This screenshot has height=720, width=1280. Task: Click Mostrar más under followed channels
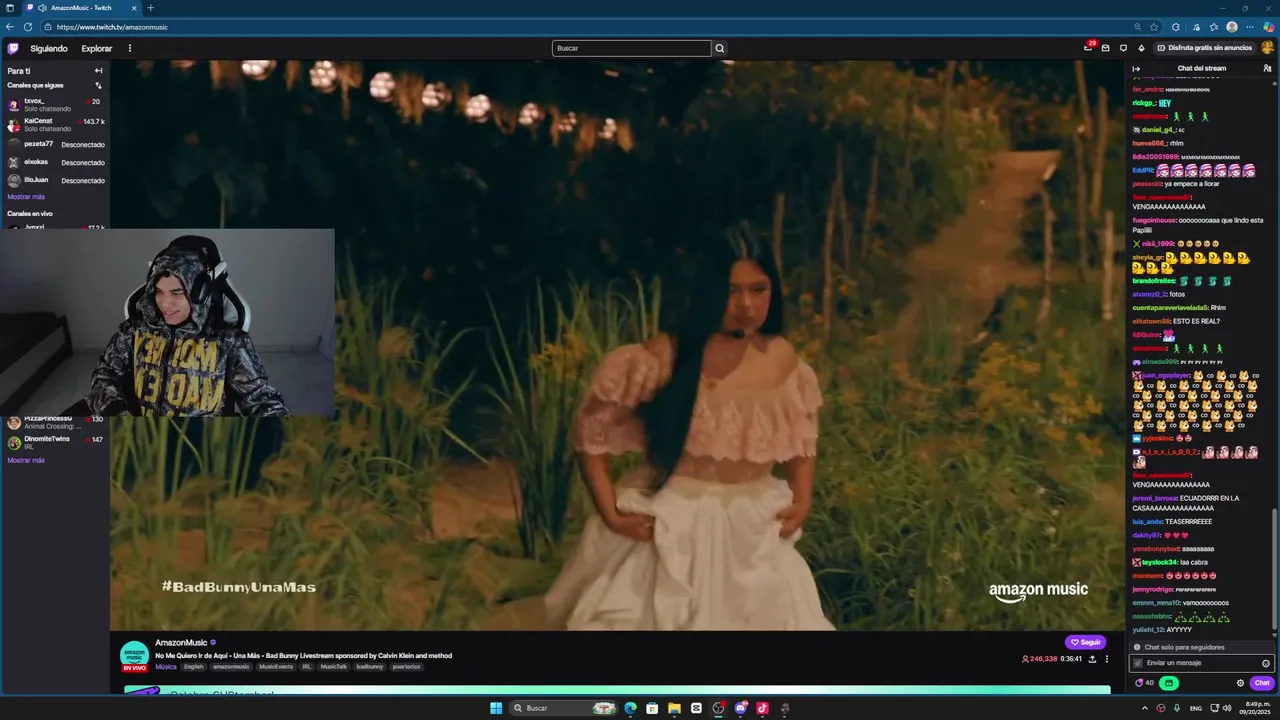click(26, 197)
